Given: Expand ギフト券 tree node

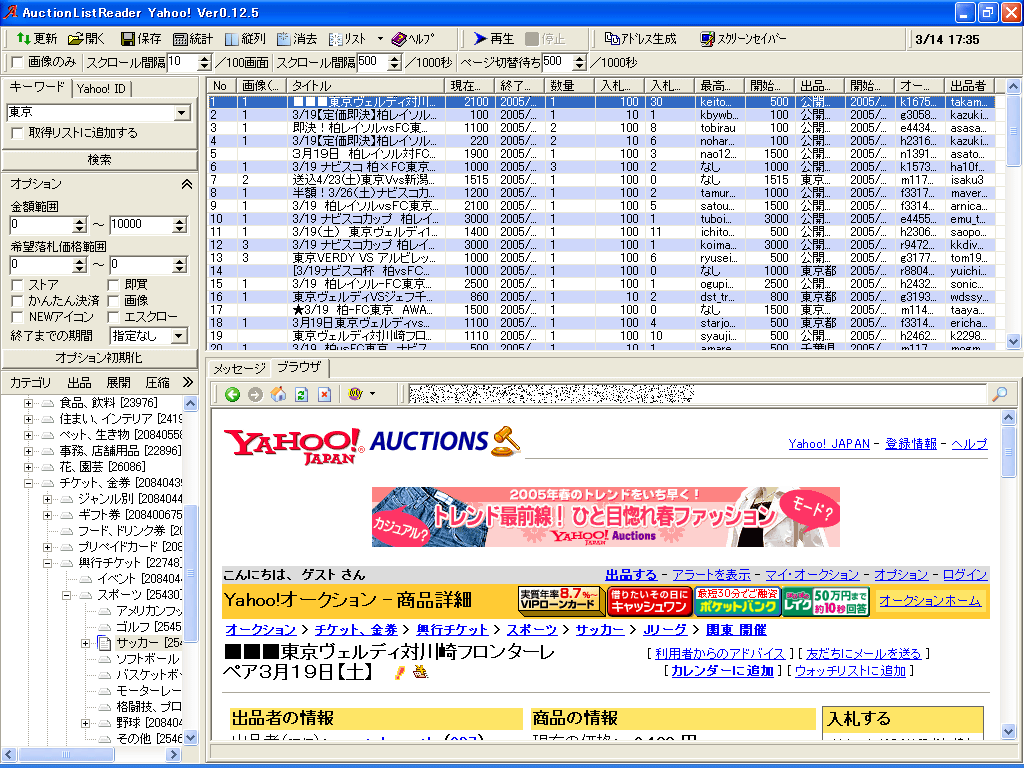Looking at the screenshot, I should coord(47,515).
